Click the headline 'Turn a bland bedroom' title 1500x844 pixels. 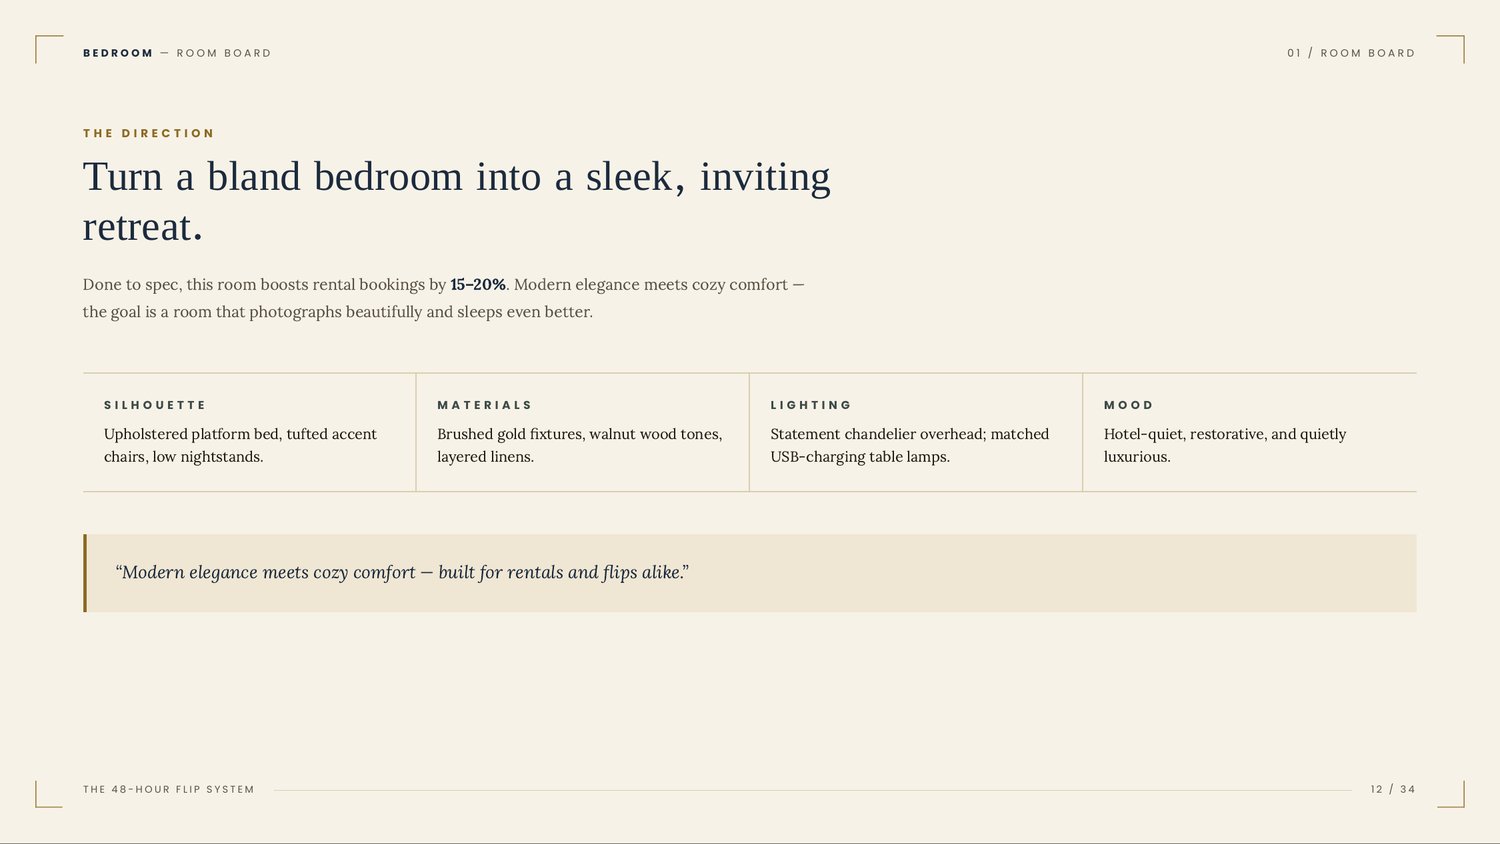456,201
